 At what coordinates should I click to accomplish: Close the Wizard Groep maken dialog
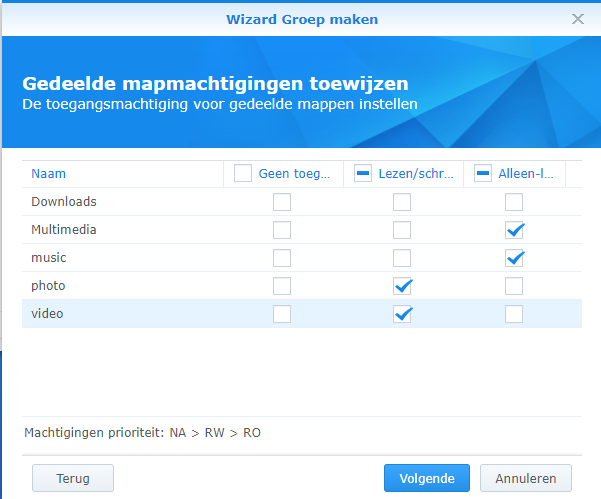click(578, 19)
